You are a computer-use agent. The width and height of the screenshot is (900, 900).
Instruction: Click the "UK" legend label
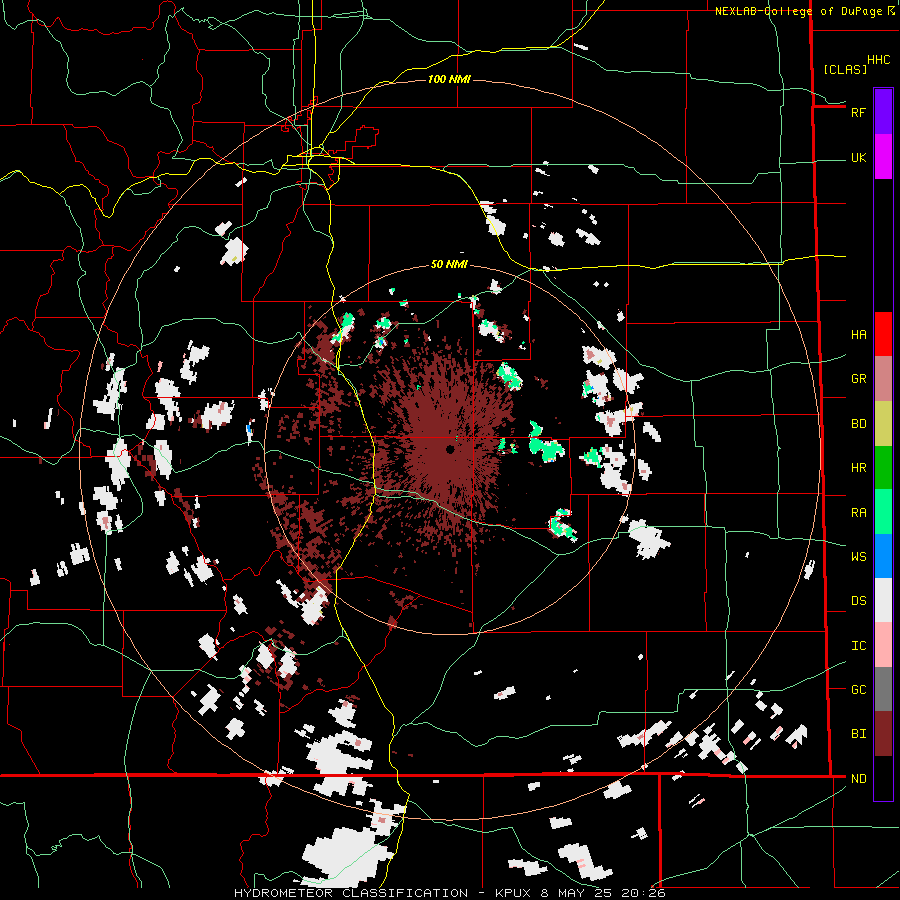[858, 158]
